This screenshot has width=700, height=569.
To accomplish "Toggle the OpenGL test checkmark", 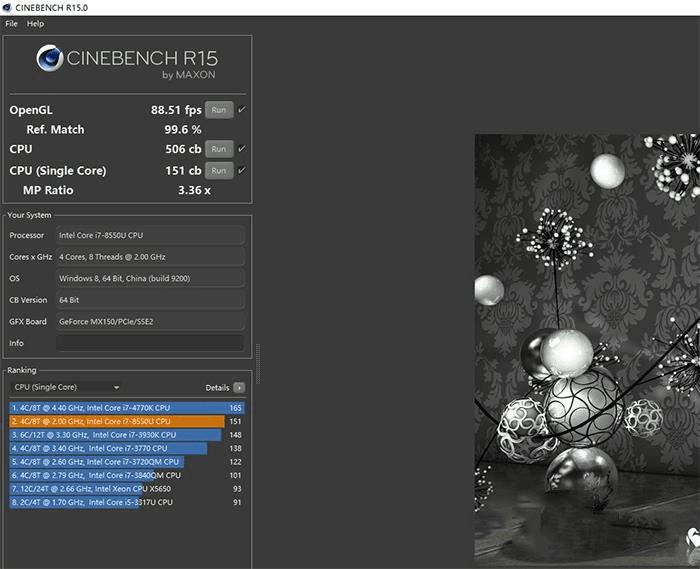I will pos(242,109).
